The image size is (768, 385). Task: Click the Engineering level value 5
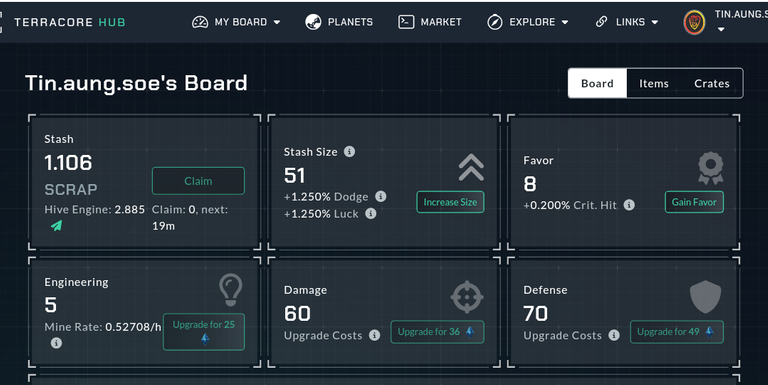50,305
